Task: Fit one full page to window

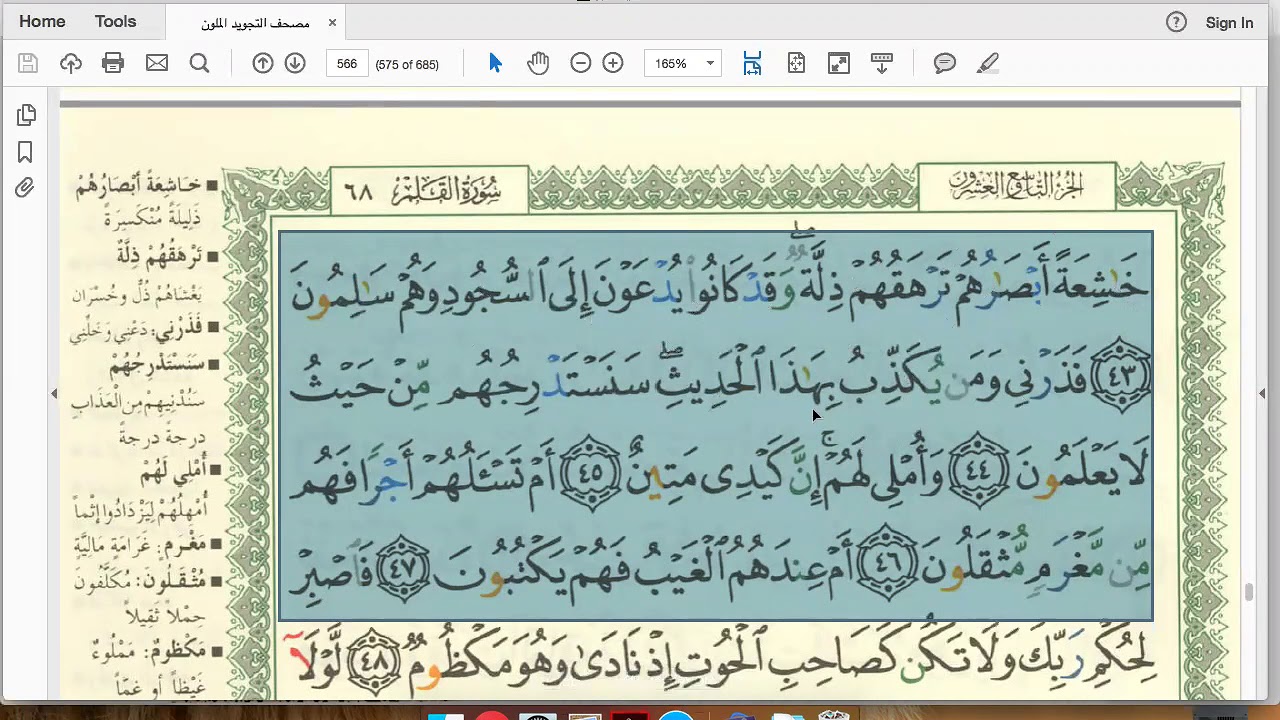Action: (796, 63)
